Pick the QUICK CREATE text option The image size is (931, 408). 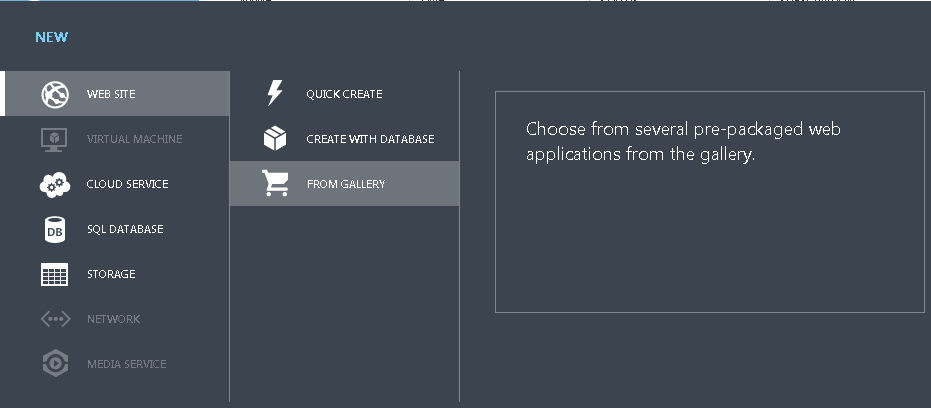click(x=344, y=94)
